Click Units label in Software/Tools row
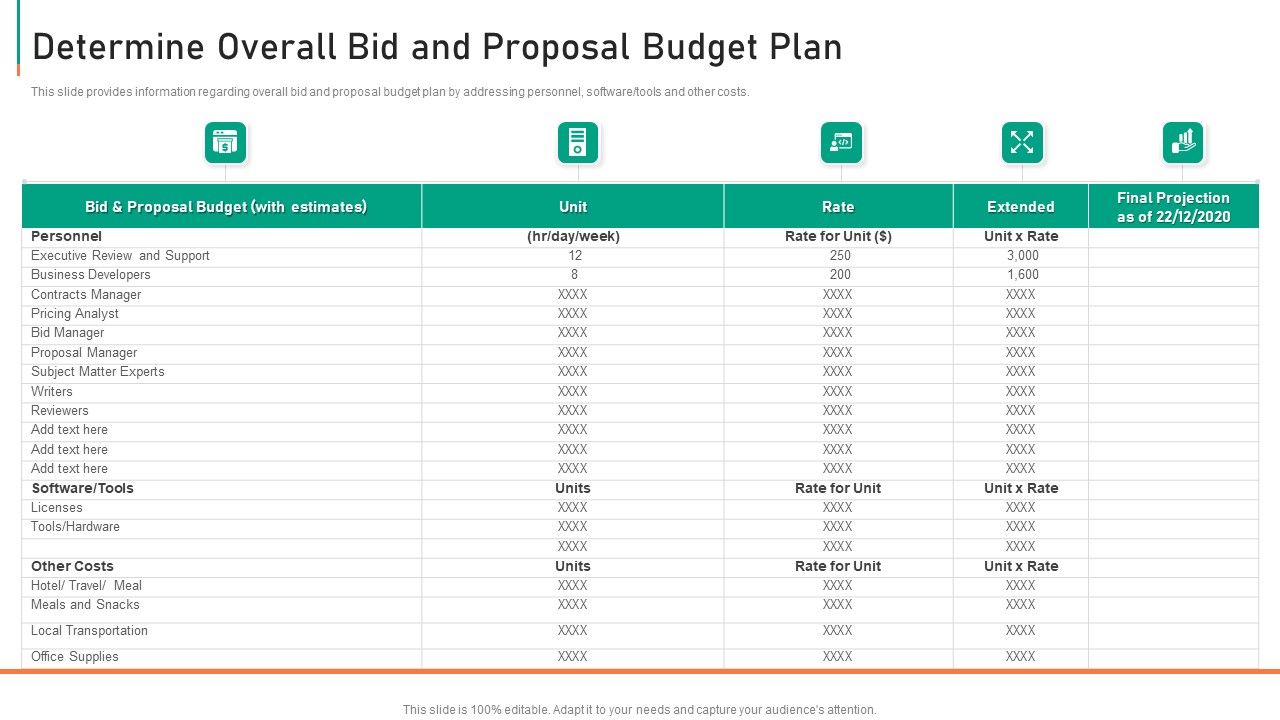This screenshot has height=720, width=1280. [x=573, y=489]
